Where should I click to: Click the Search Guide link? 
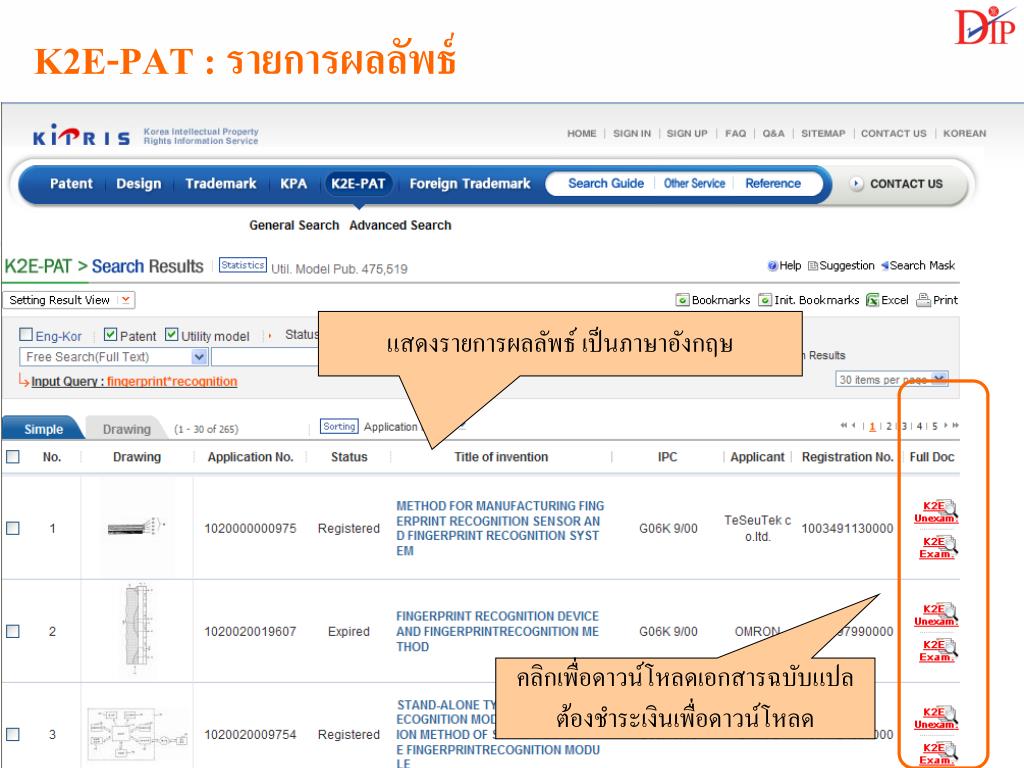(x=605, y=184)
